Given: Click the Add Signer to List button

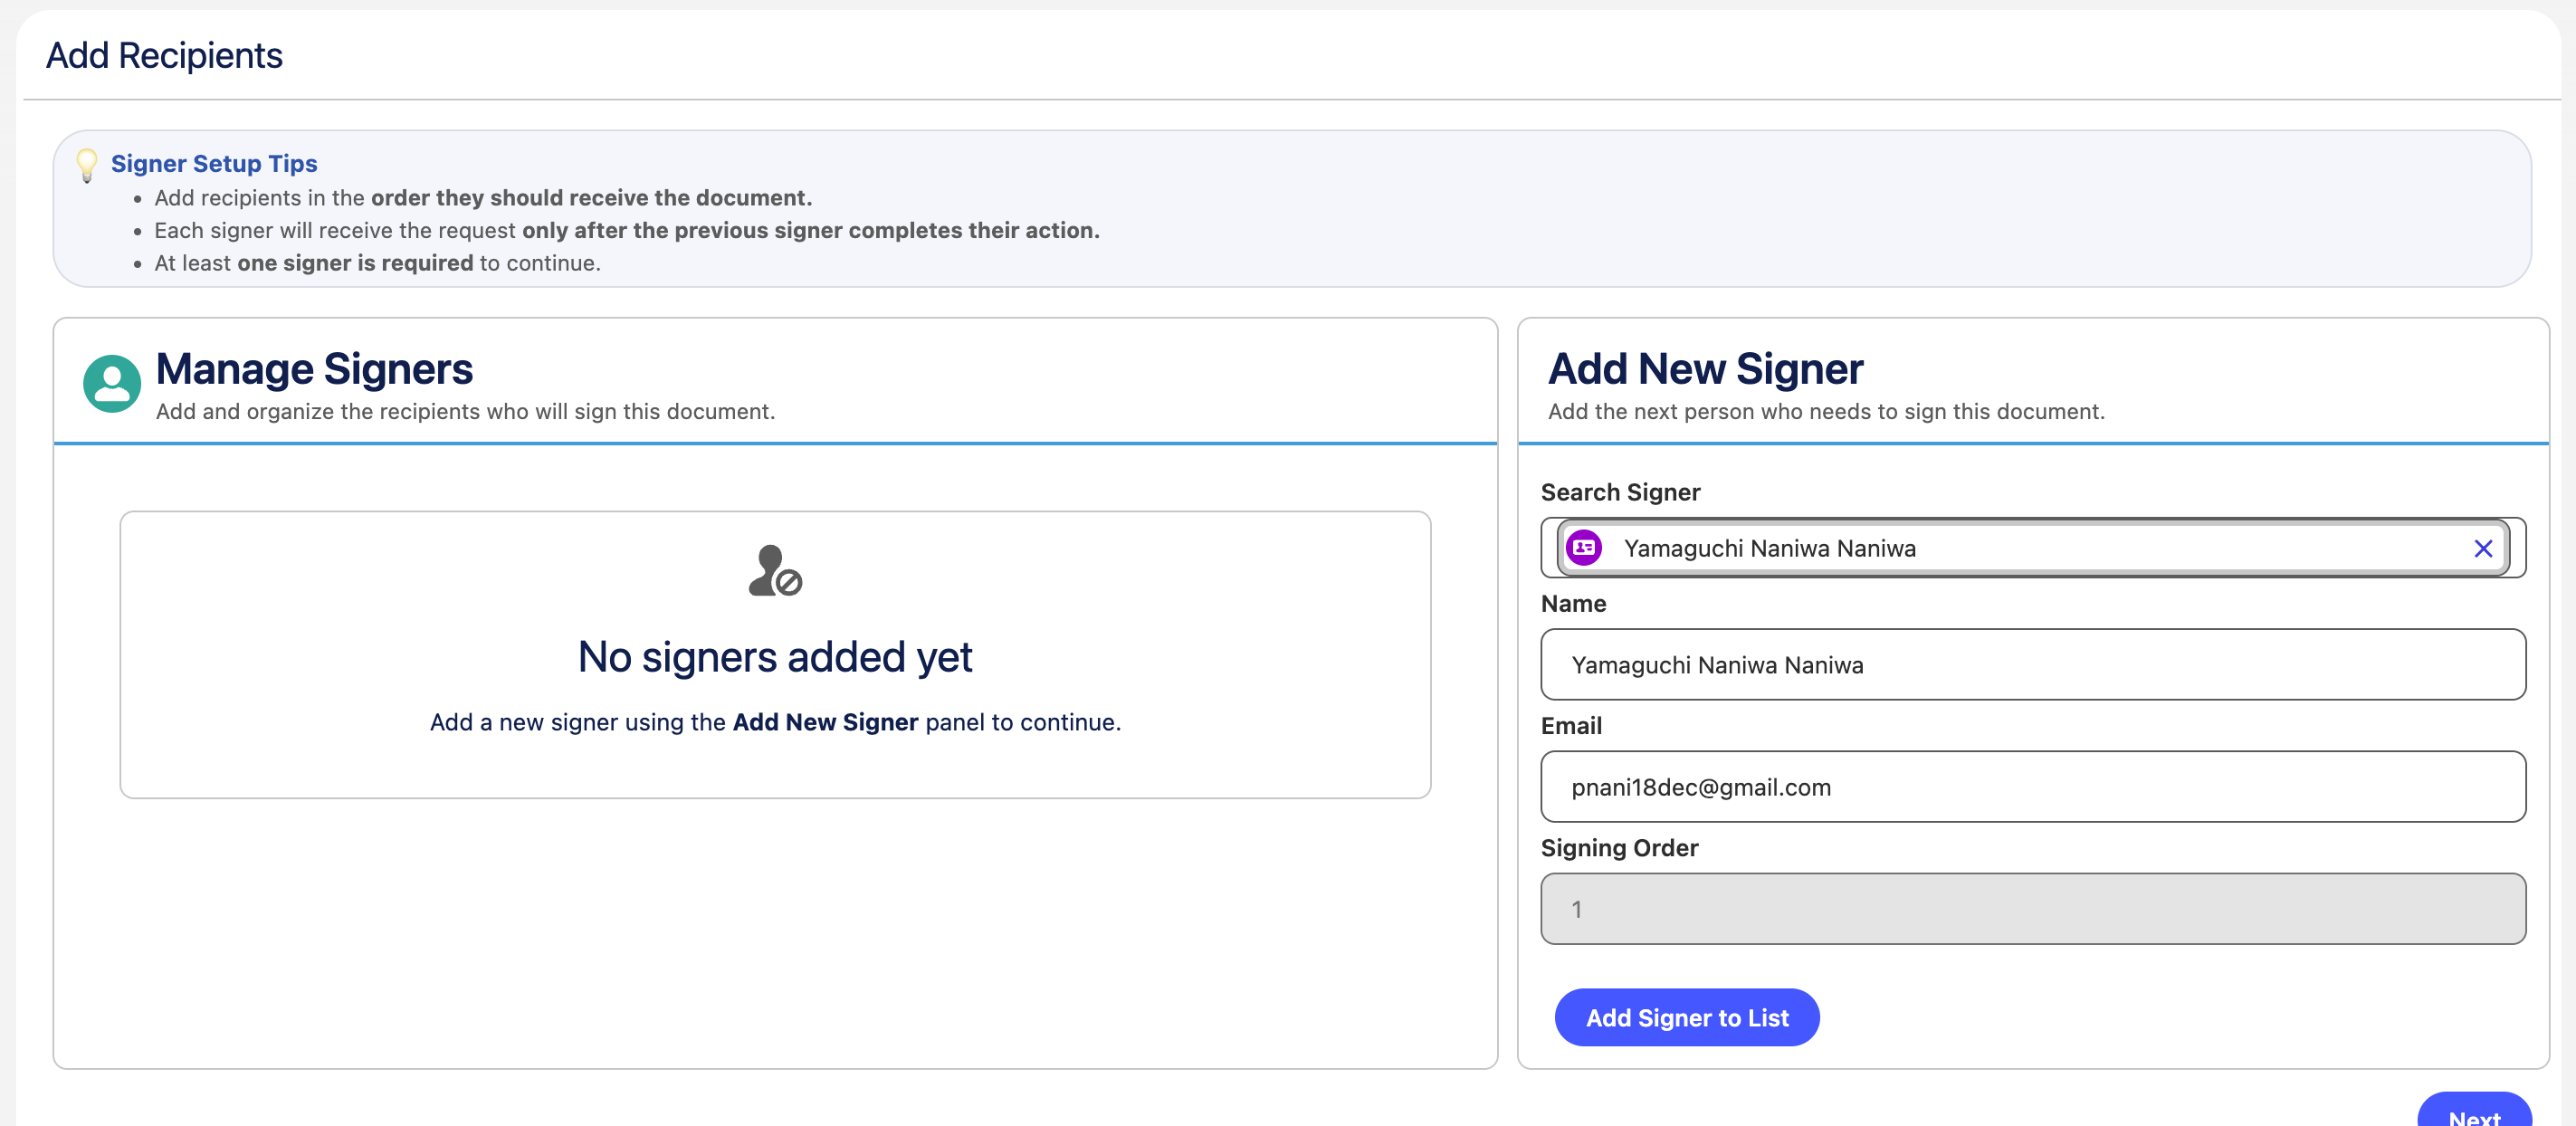Looking at the screenshot, I should pos(1687,1017).
